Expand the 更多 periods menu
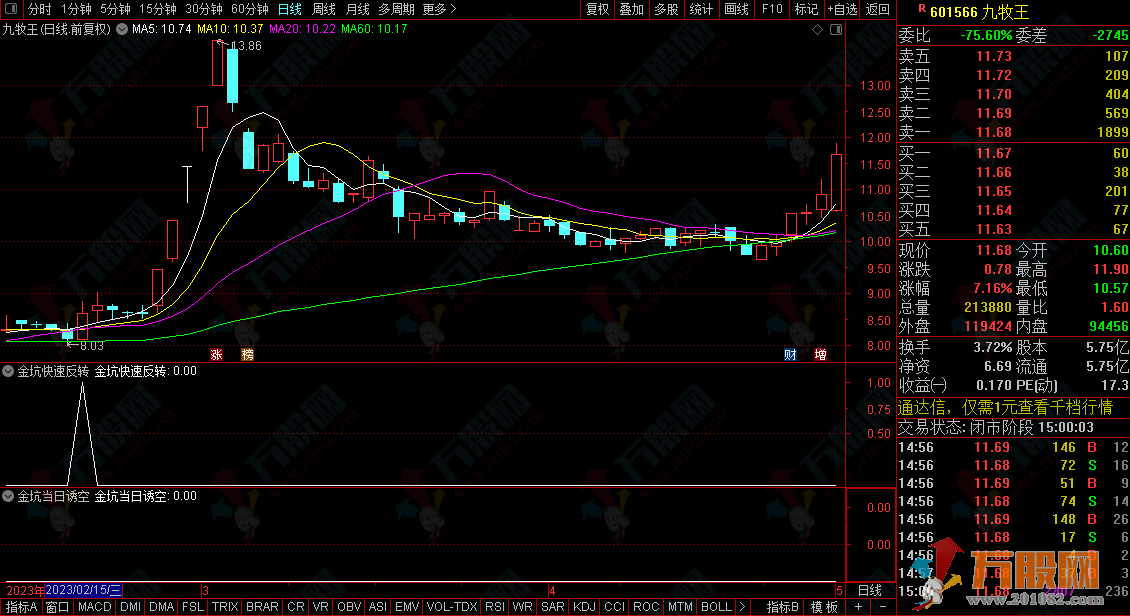 439,9
